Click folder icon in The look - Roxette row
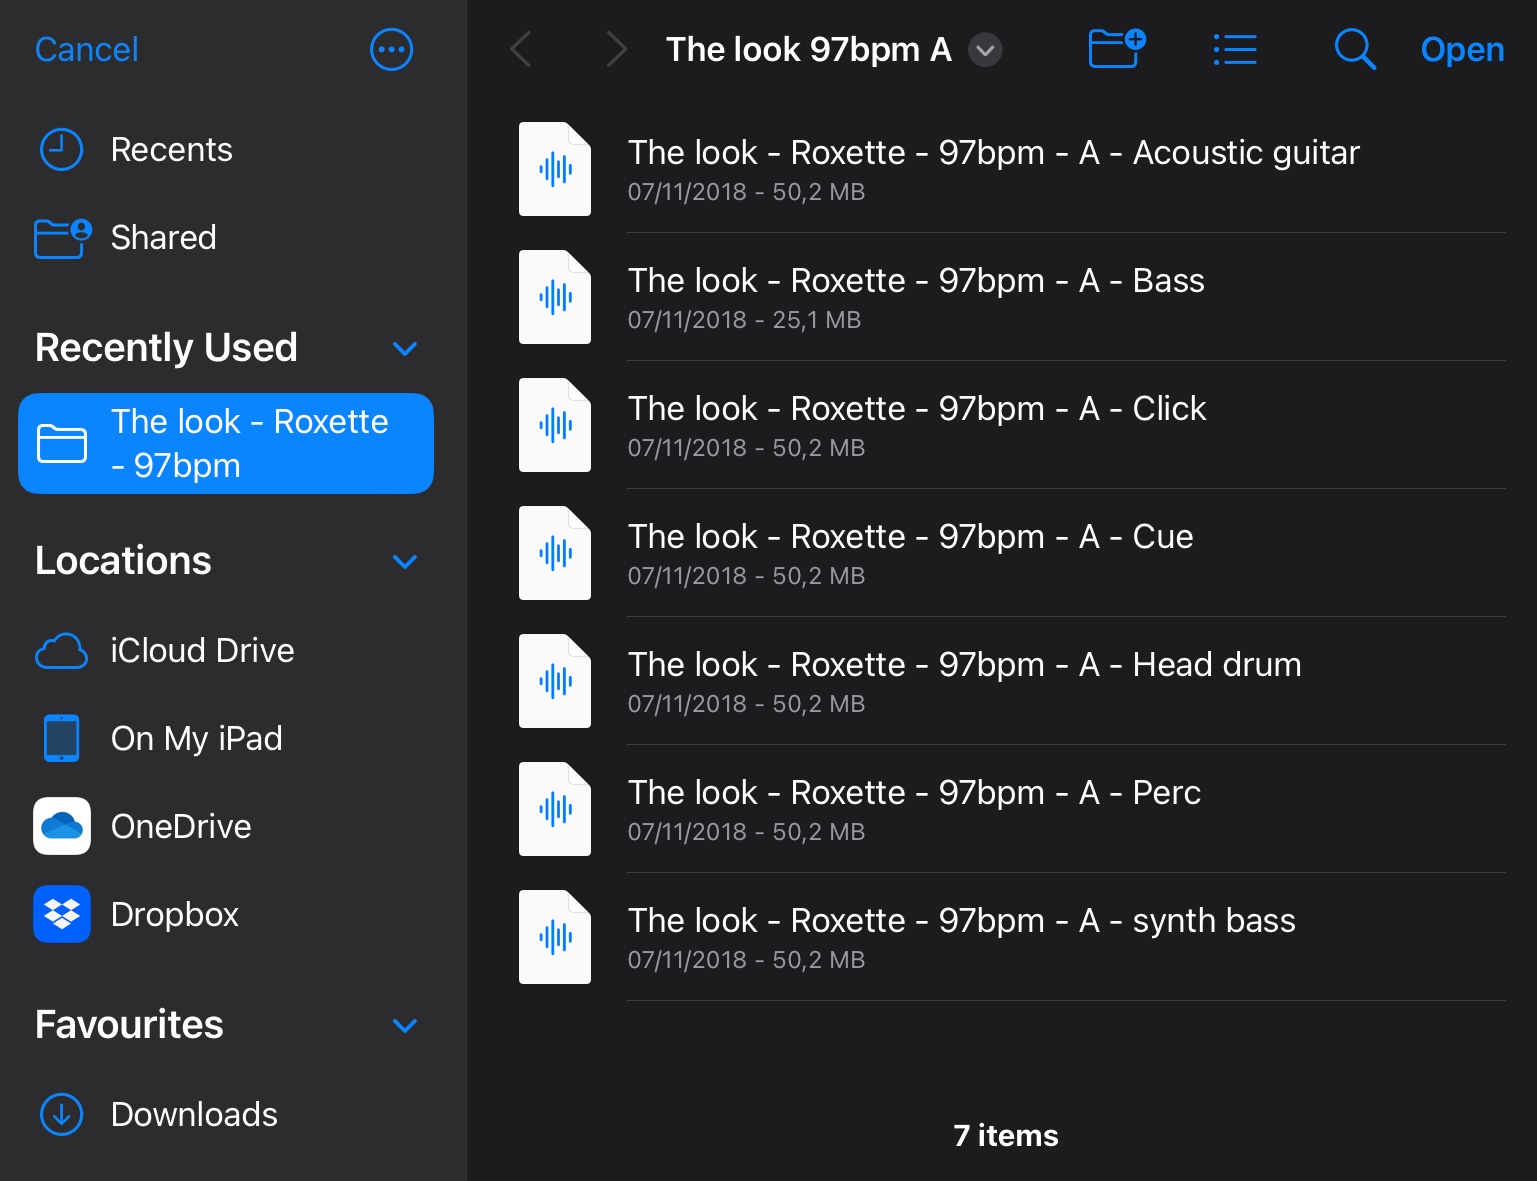 (x=62, y=444)
